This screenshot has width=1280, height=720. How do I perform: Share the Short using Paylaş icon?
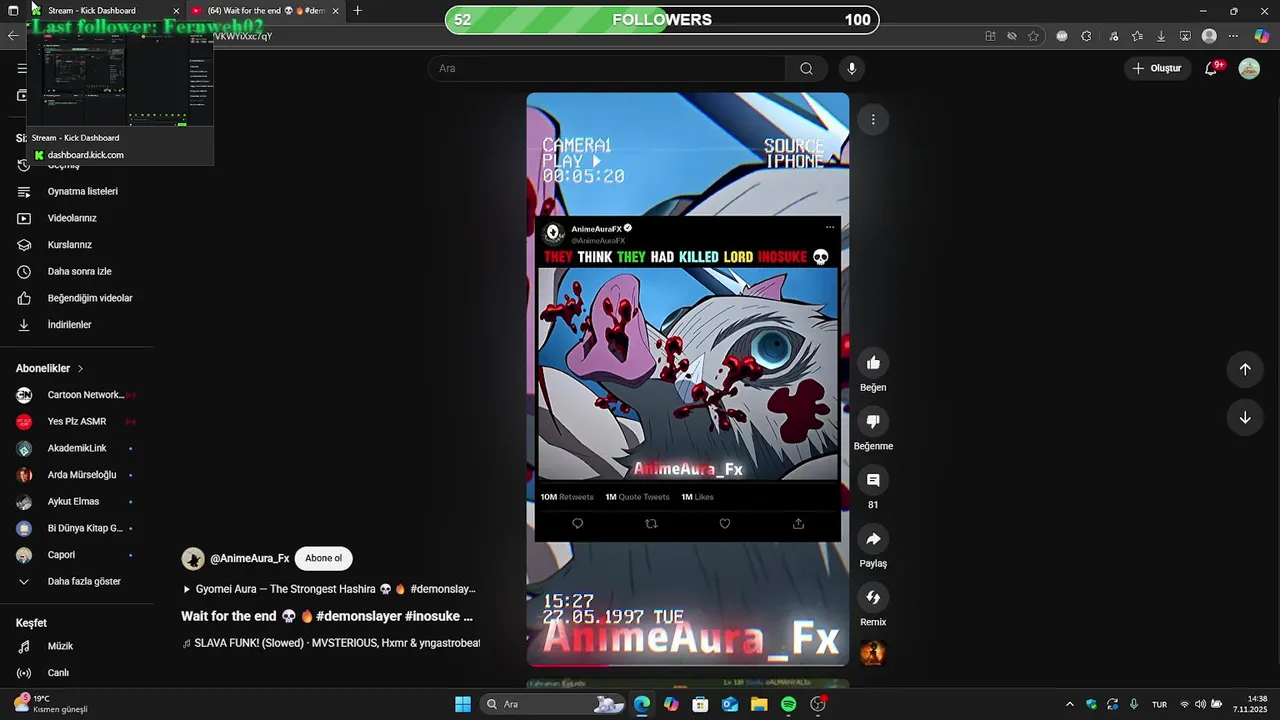873,540
